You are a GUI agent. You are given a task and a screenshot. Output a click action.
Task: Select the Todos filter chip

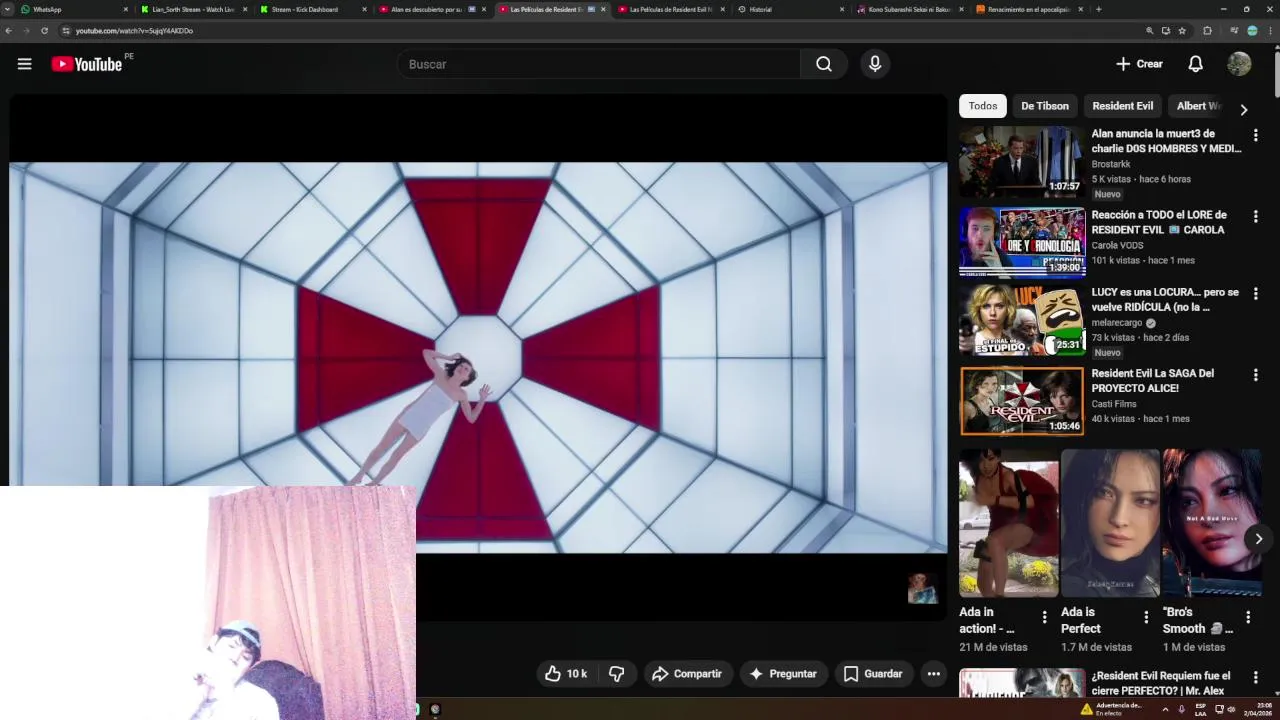click(983, 106)
